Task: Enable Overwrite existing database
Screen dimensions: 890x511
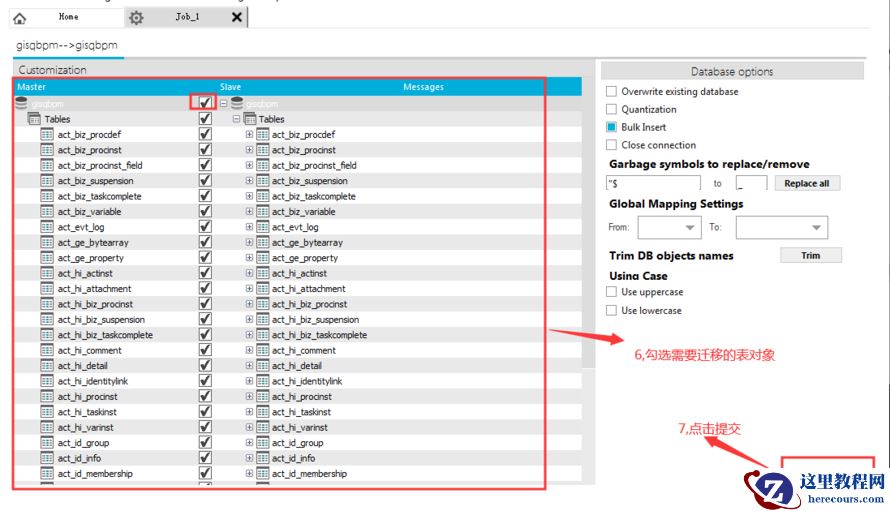Action: pos(611,91)
